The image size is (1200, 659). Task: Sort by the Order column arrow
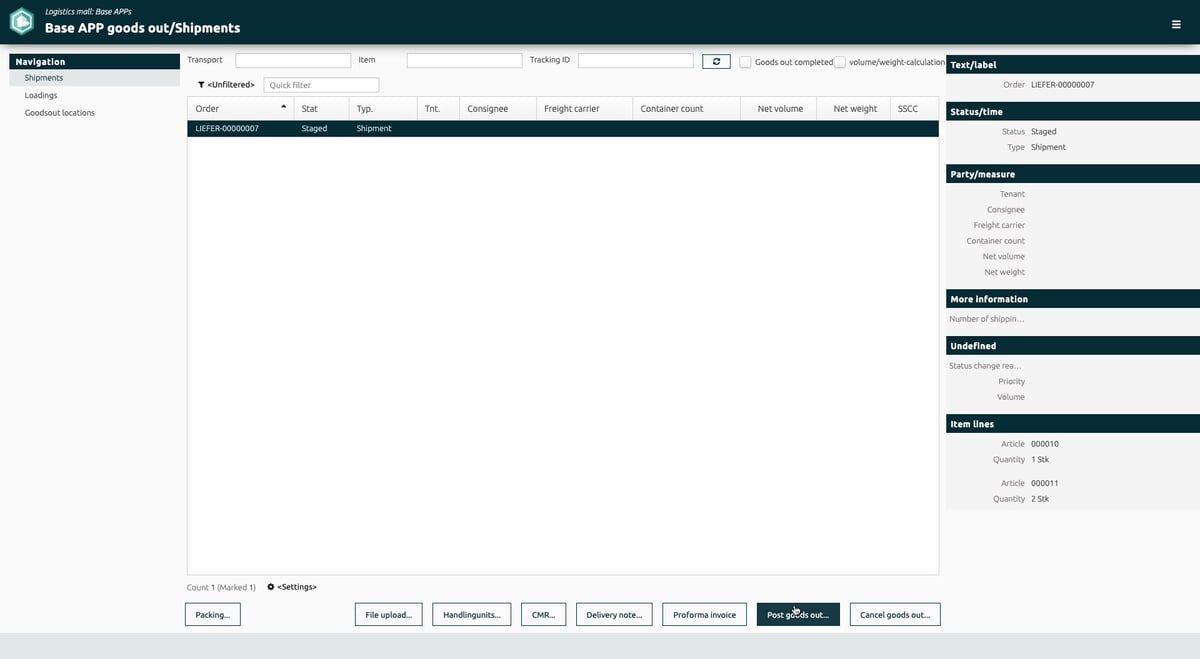pyautogui.click(x=284, y=107)
